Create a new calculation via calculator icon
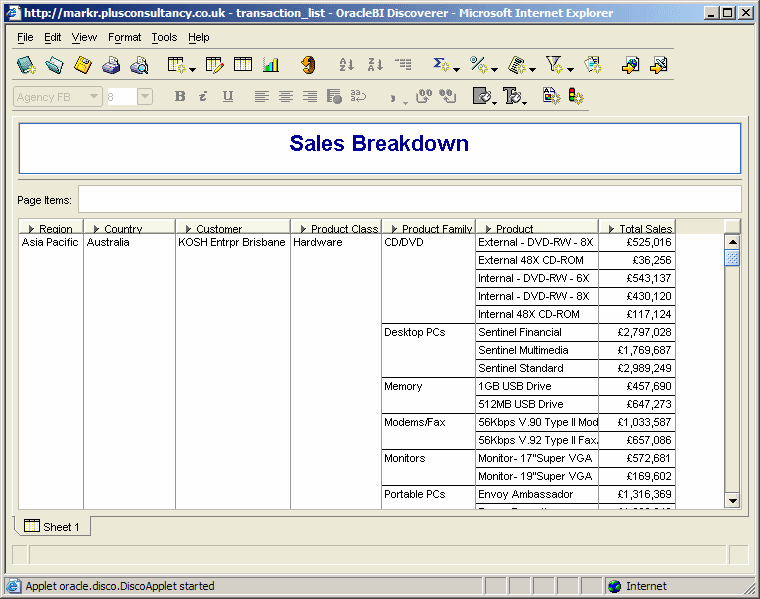The image size is (760, 599). 517,65
